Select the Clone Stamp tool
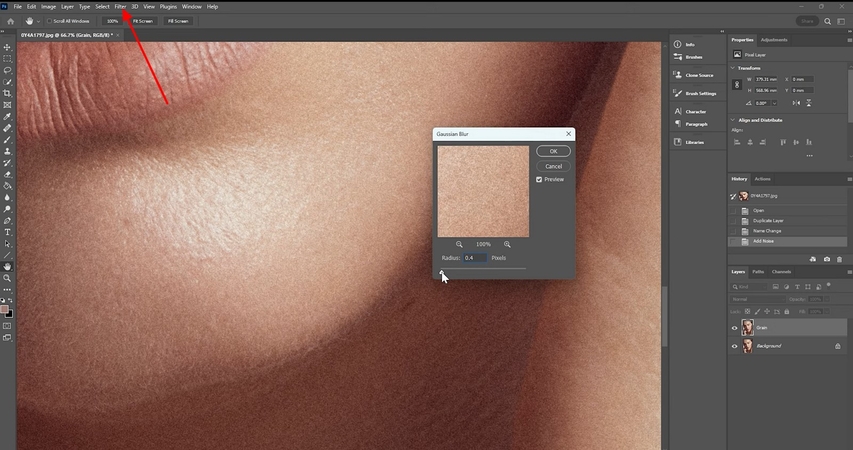The height and width of the screenshot is (450, 853). point(7,151)
